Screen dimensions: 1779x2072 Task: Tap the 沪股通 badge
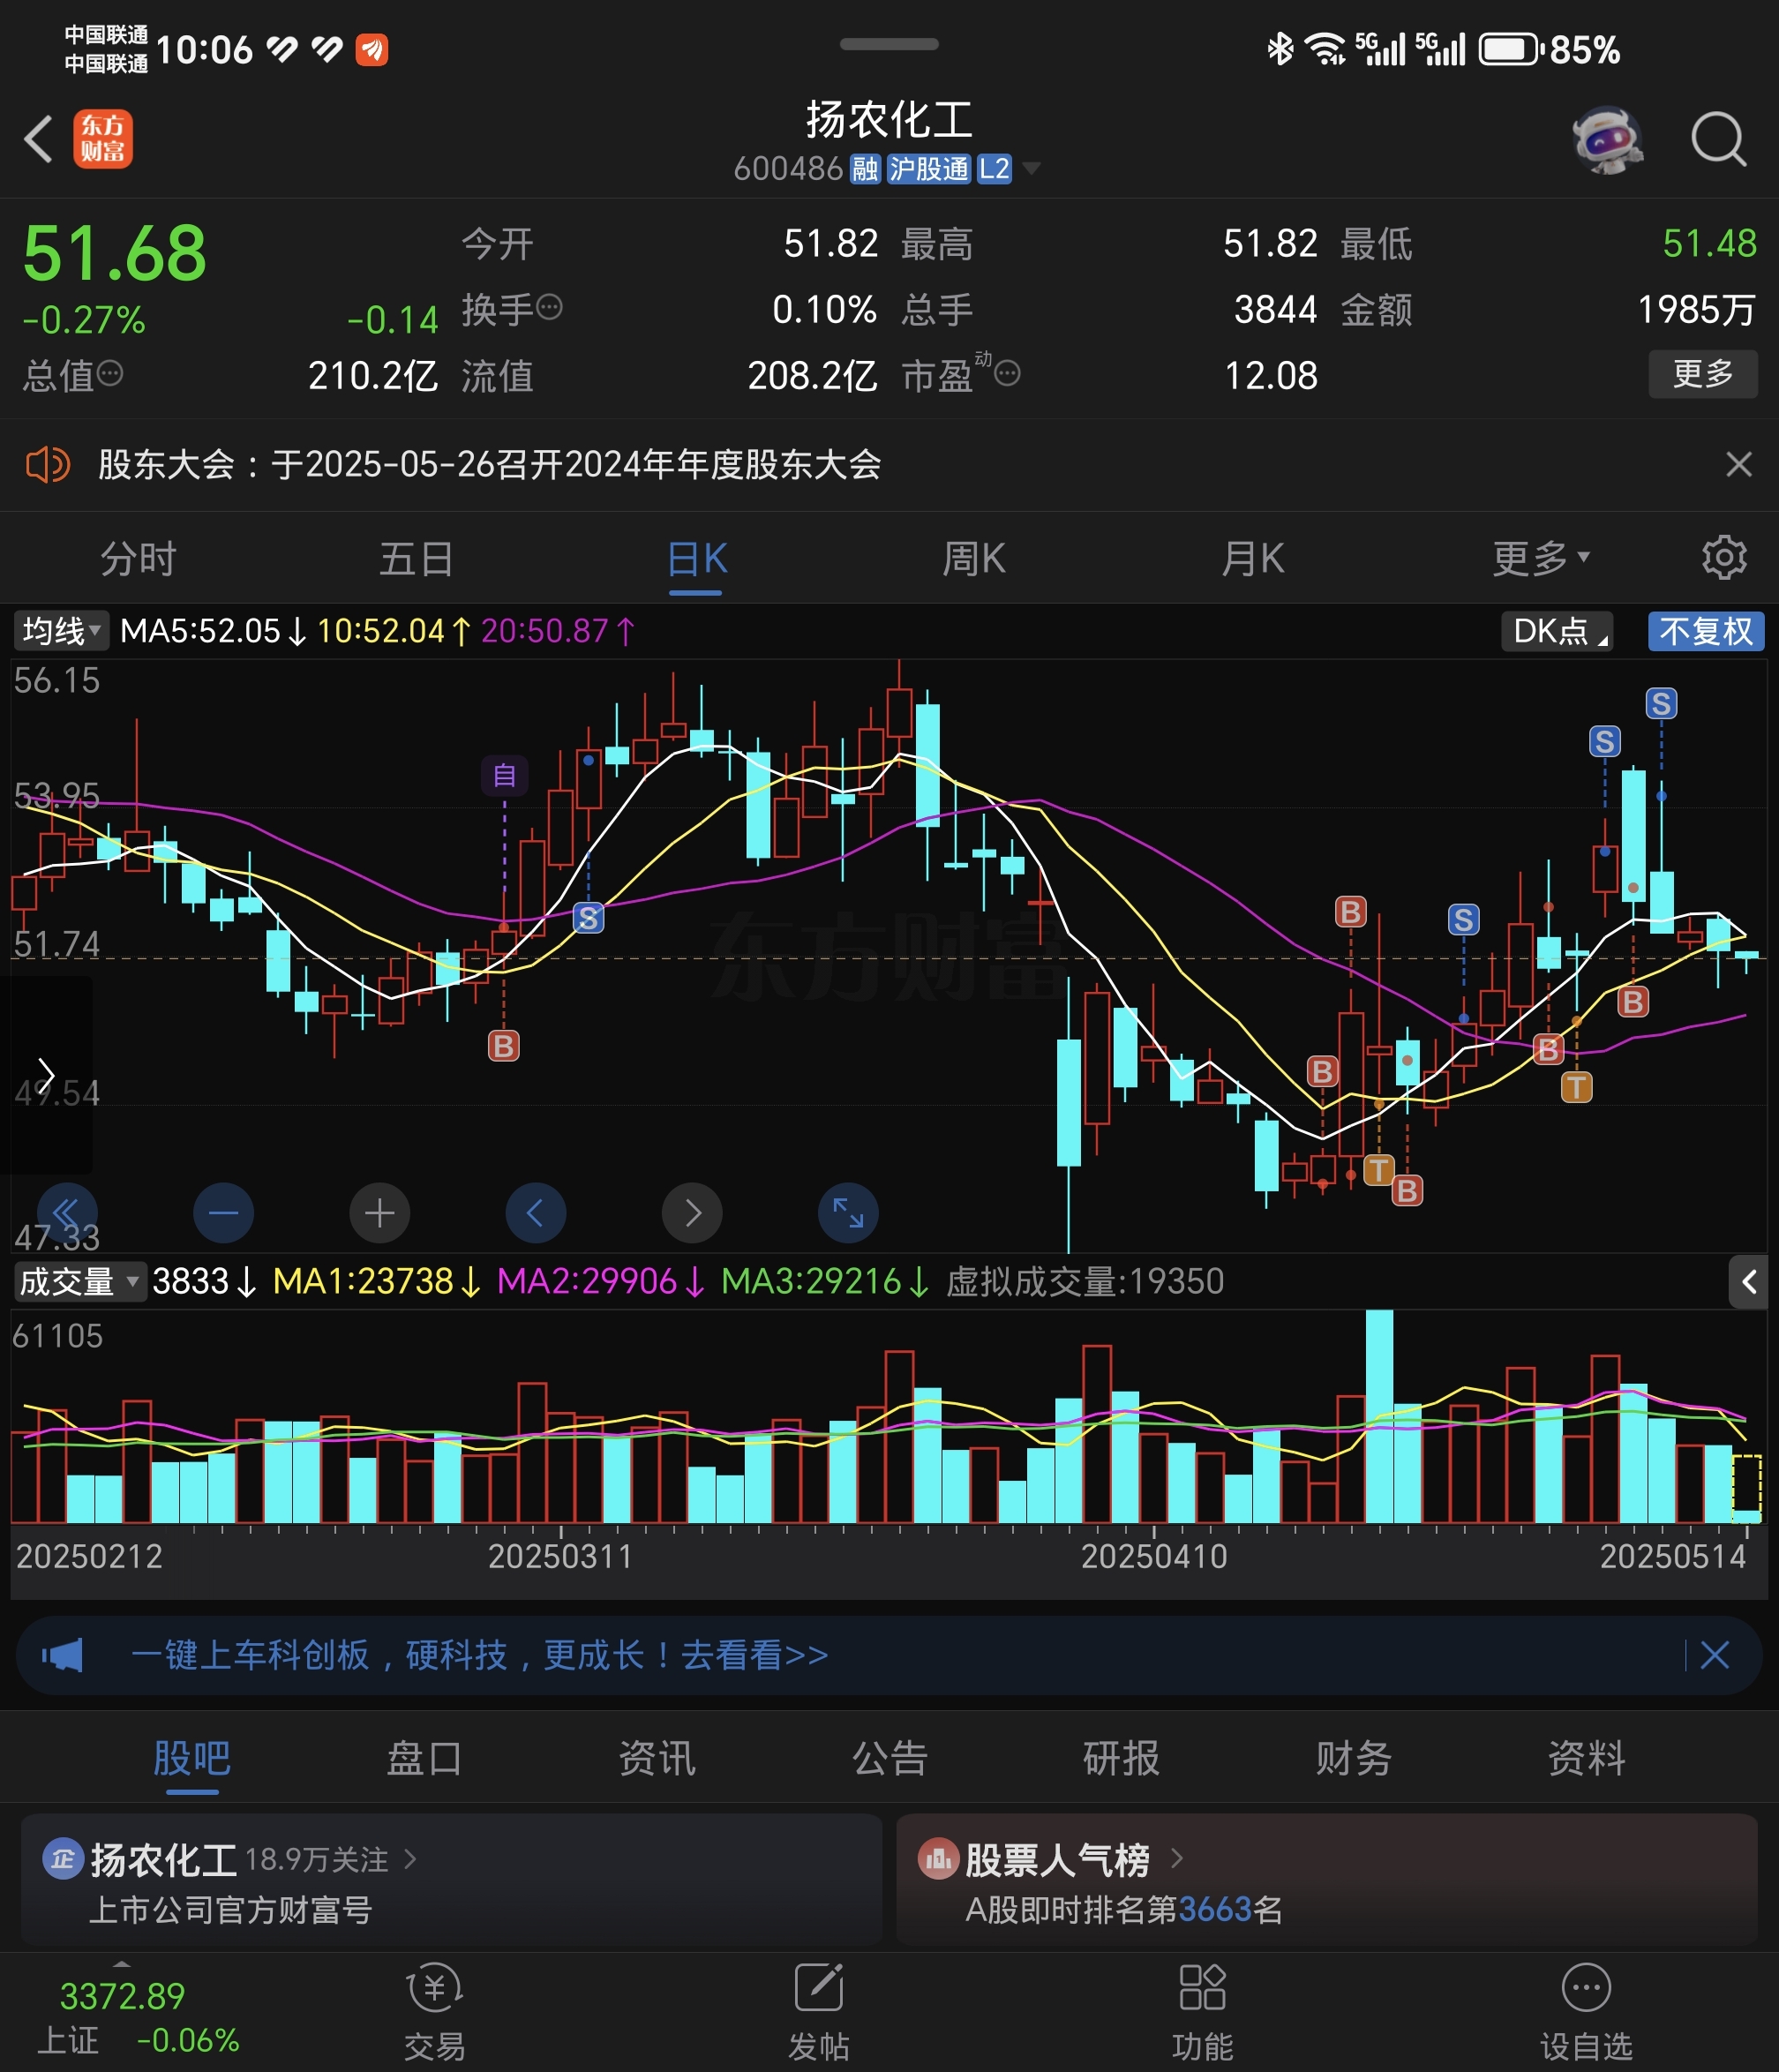pyautogui.click(x=929, y=169)
